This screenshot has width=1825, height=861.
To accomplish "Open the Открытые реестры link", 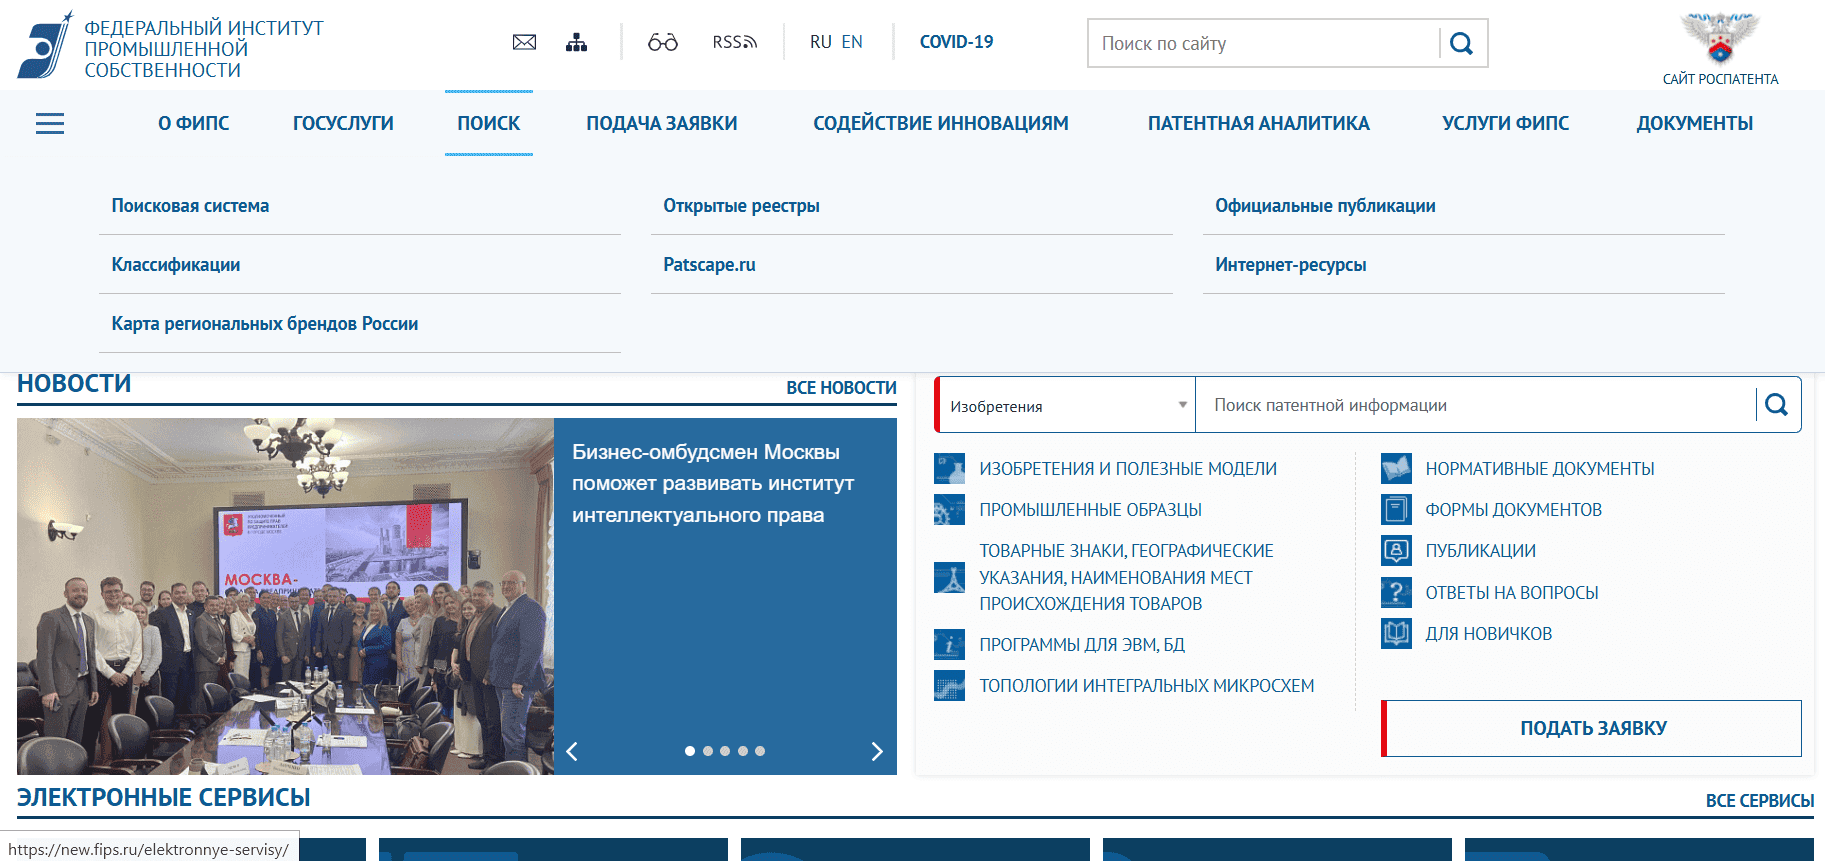I will pyautogui.click(x=741, y=206).
